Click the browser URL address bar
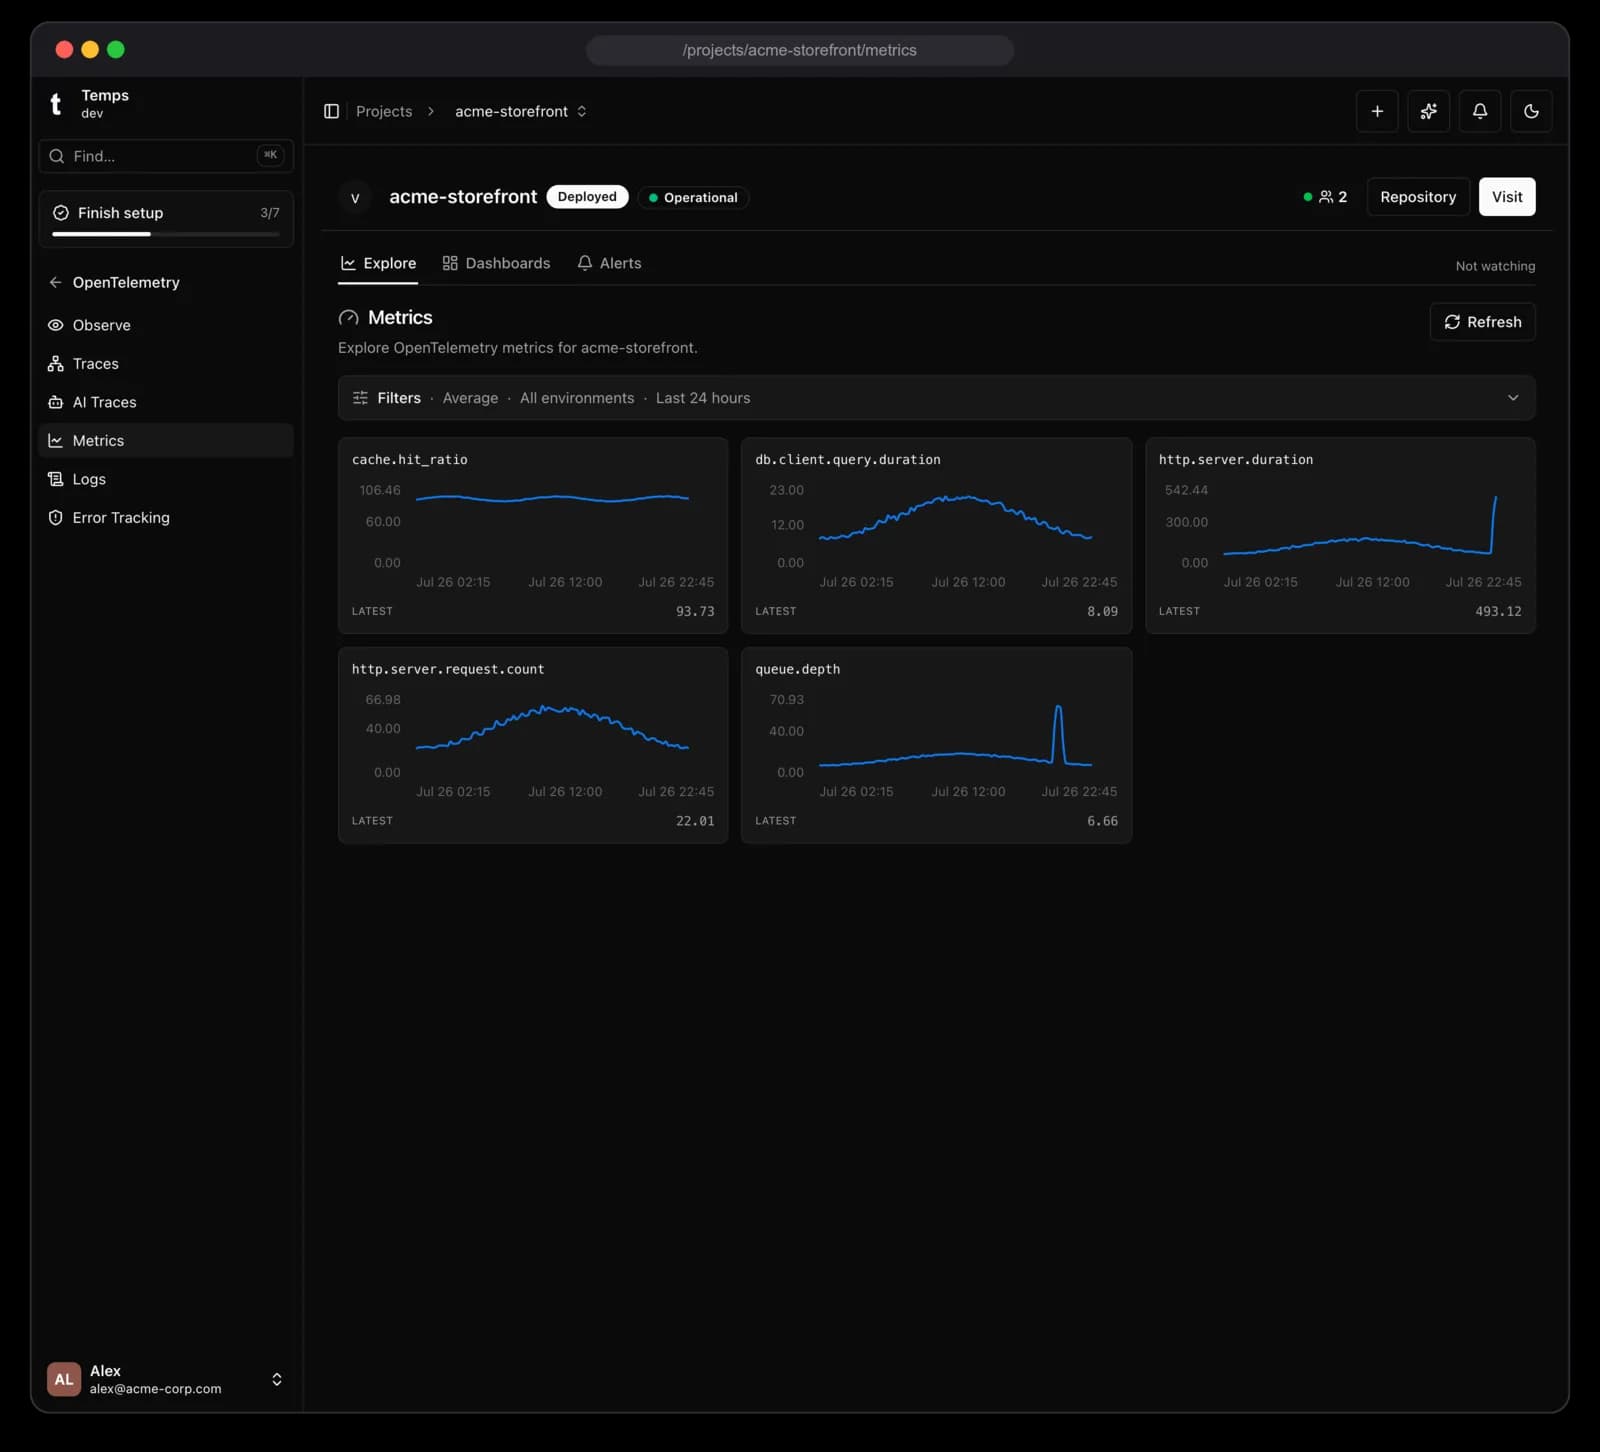 [x=800, y=50]
